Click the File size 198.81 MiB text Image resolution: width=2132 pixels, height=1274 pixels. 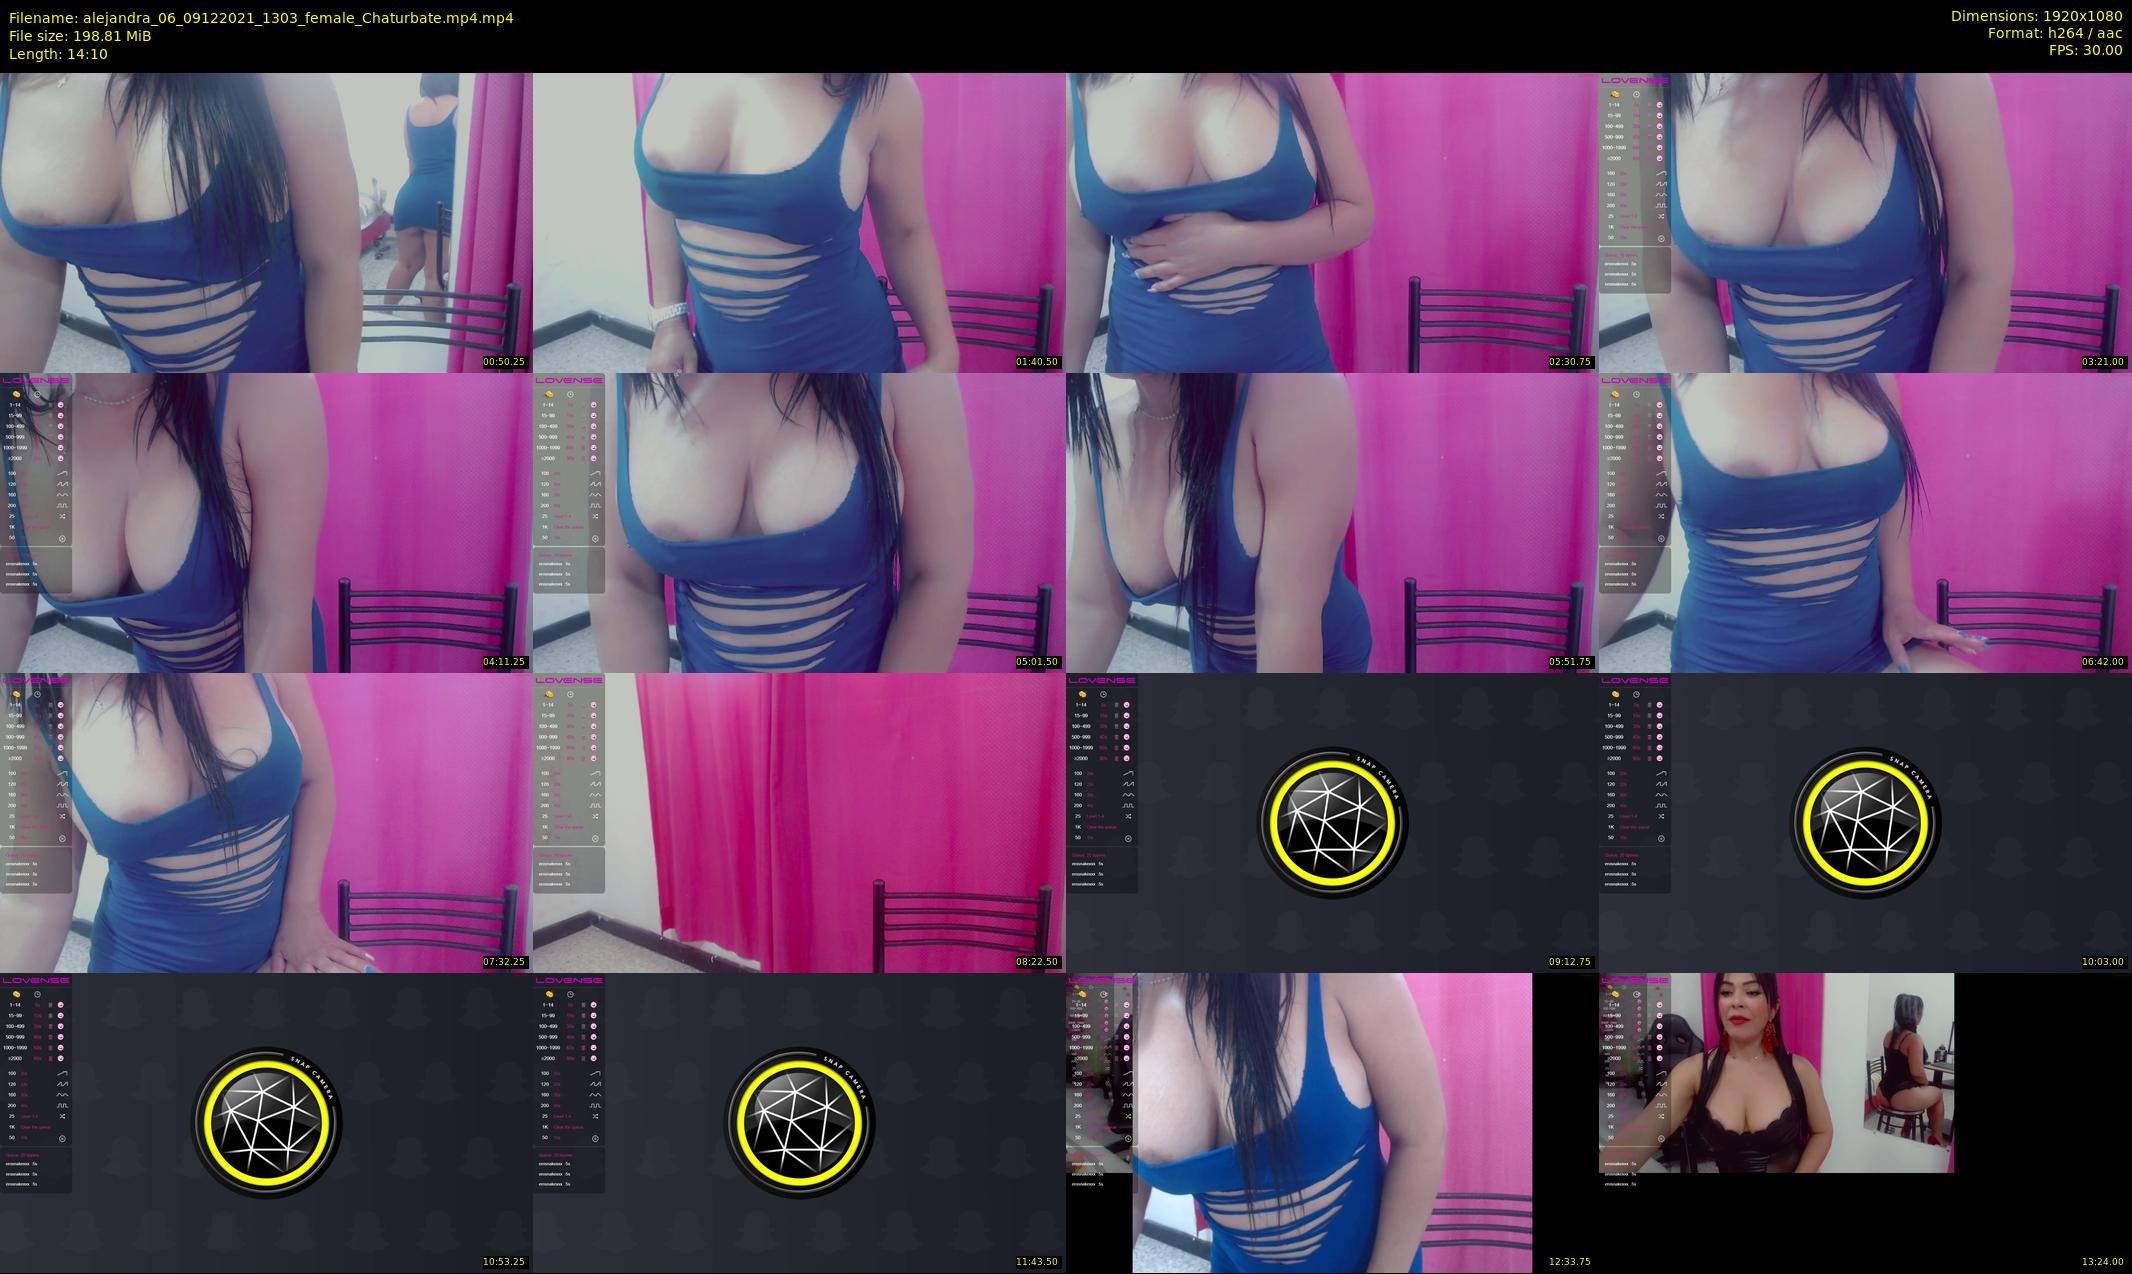click(x=80, y=36)
